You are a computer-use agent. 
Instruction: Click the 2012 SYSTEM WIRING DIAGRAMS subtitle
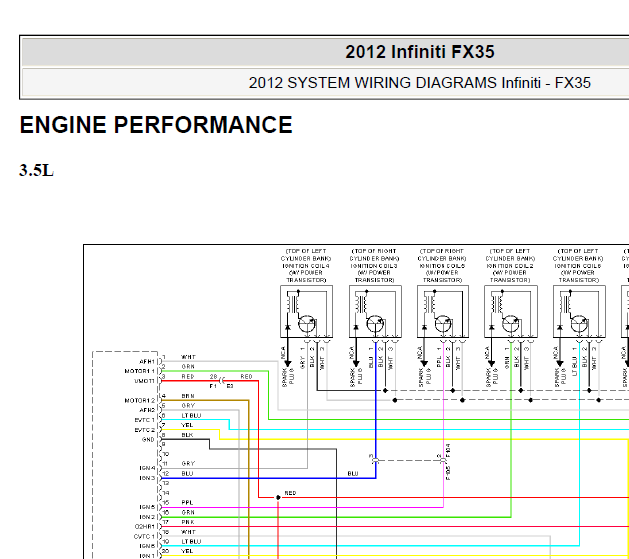(x=420, y=83)
